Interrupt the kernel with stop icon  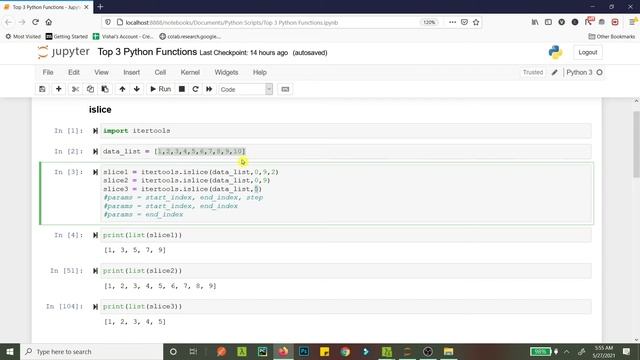tap(182, 89)
